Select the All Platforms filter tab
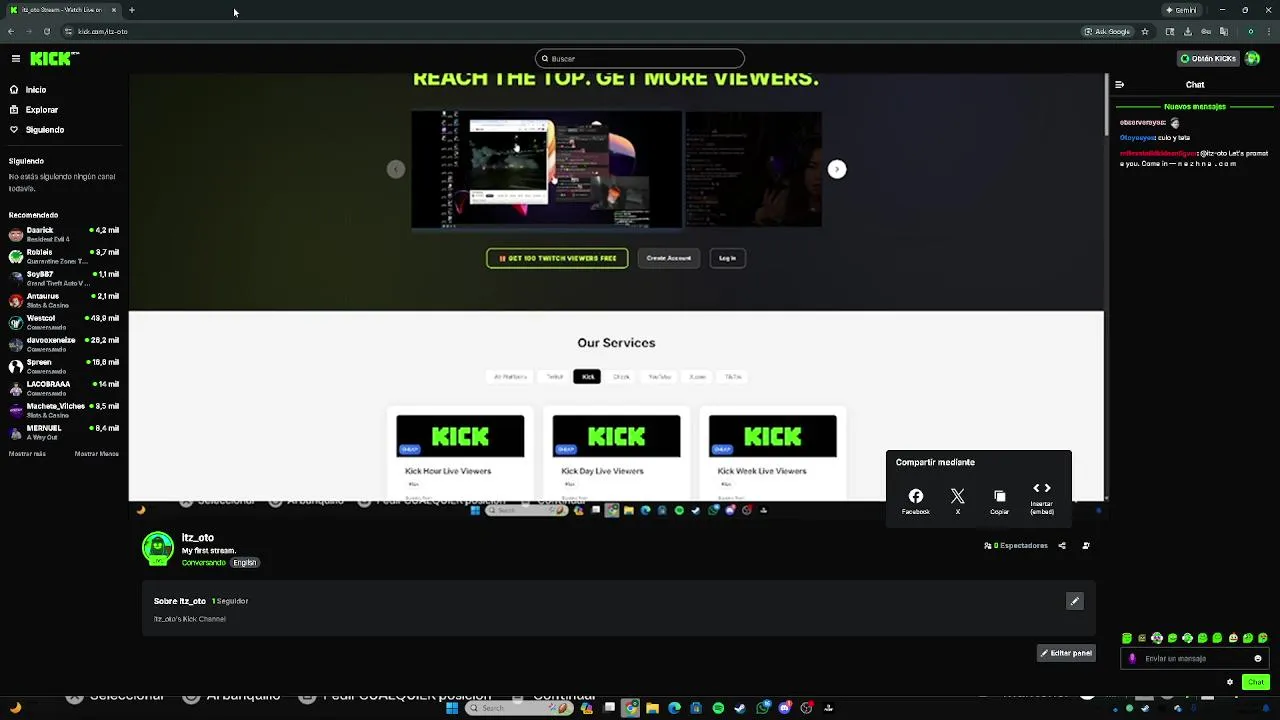The width and height of the screenshot is (1280, 720). (510, 377)
